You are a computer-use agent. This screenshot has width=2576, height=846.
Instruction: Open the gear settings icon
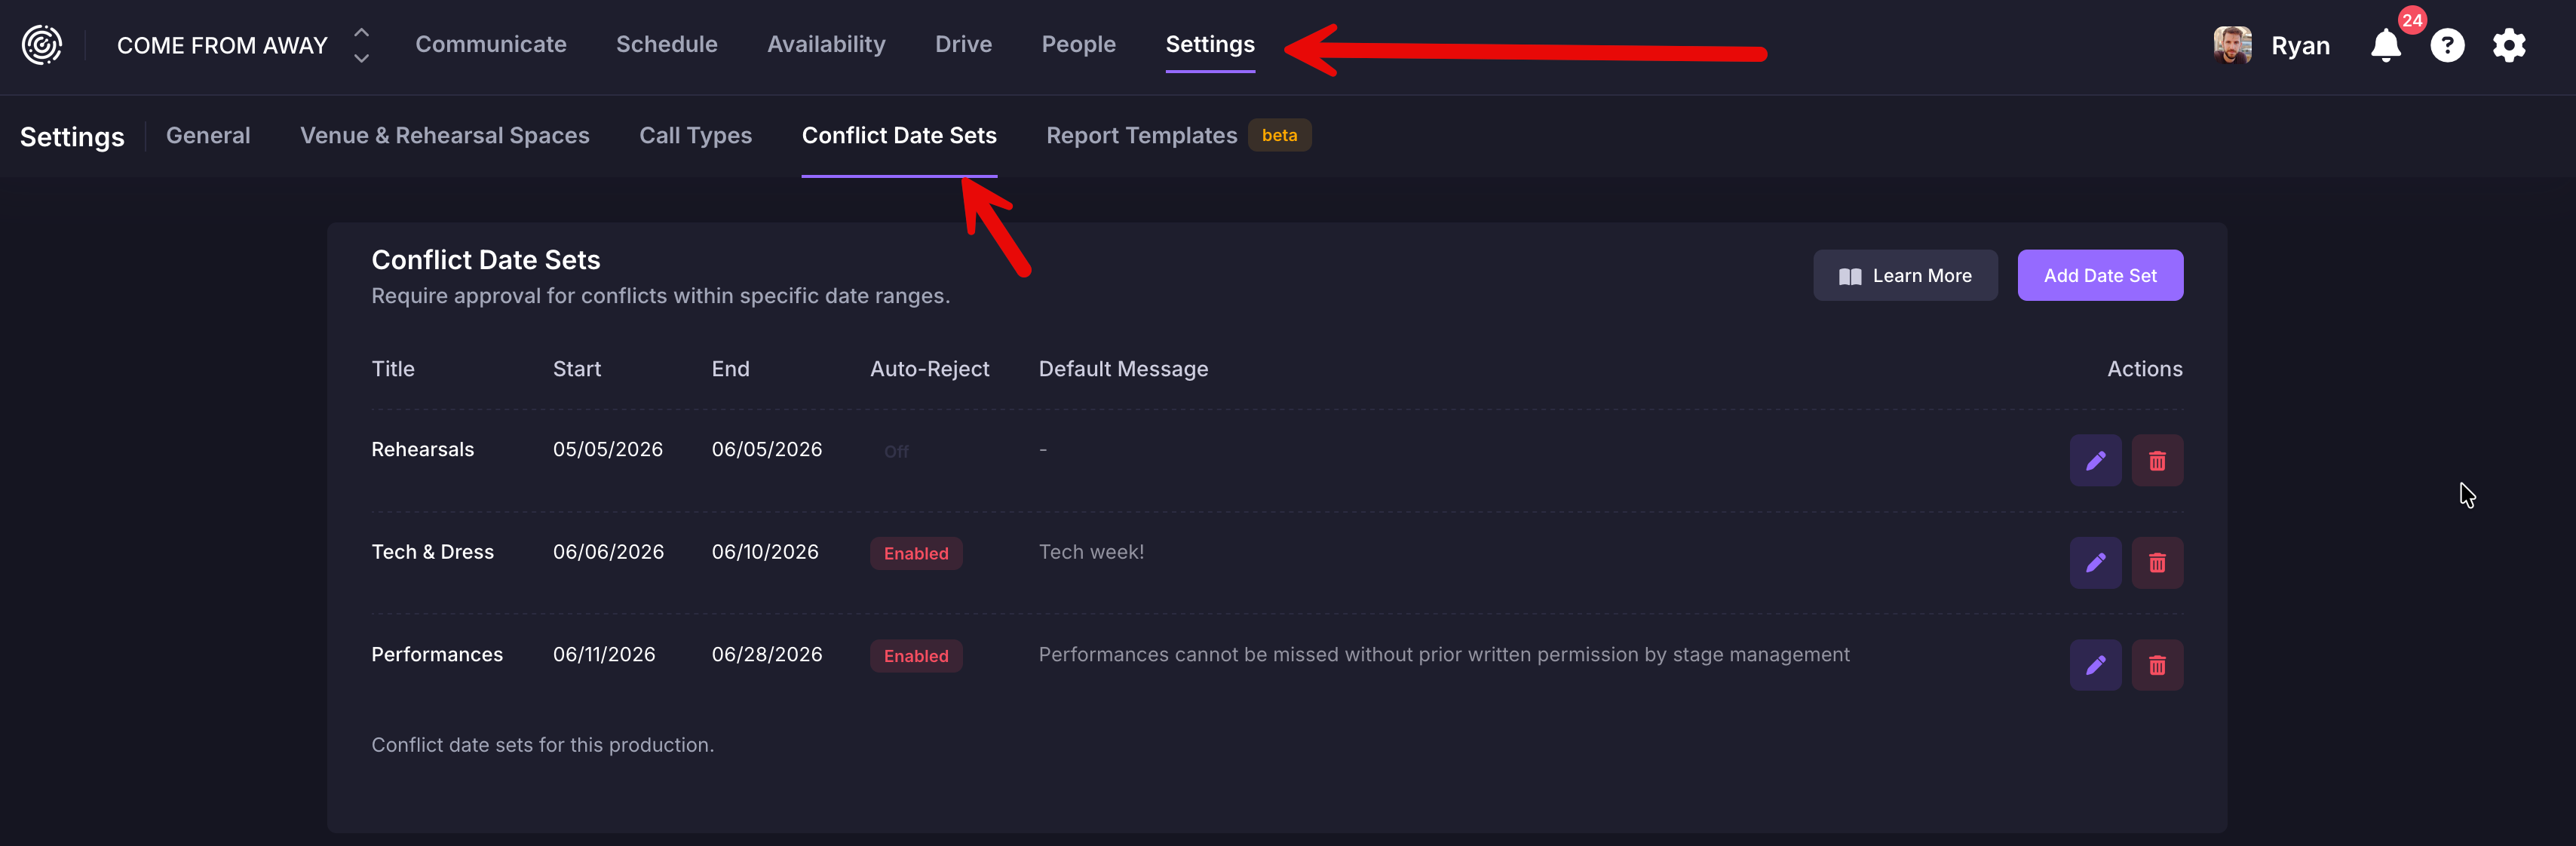click(2509, 45)
